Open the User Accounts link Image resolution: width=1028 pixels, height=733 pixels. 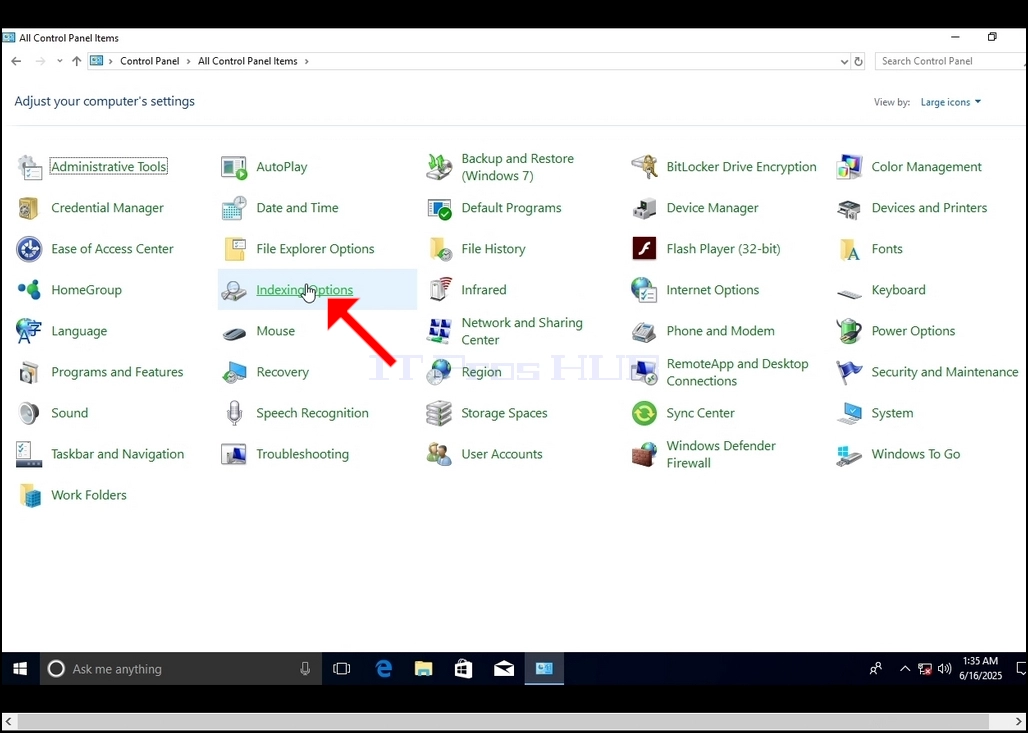(502, 454)
